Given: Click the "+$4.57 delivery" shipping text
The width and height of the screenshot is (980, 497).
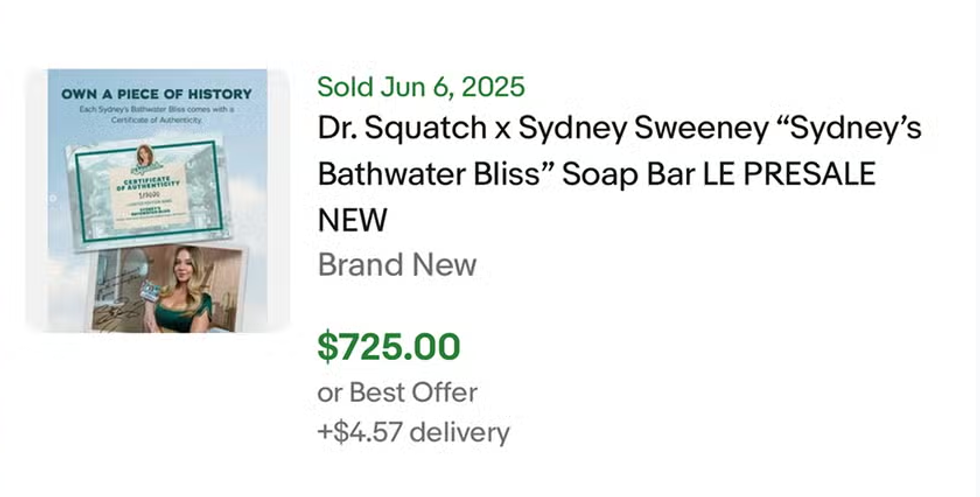Looking at the screenshot, I should 413,433.
